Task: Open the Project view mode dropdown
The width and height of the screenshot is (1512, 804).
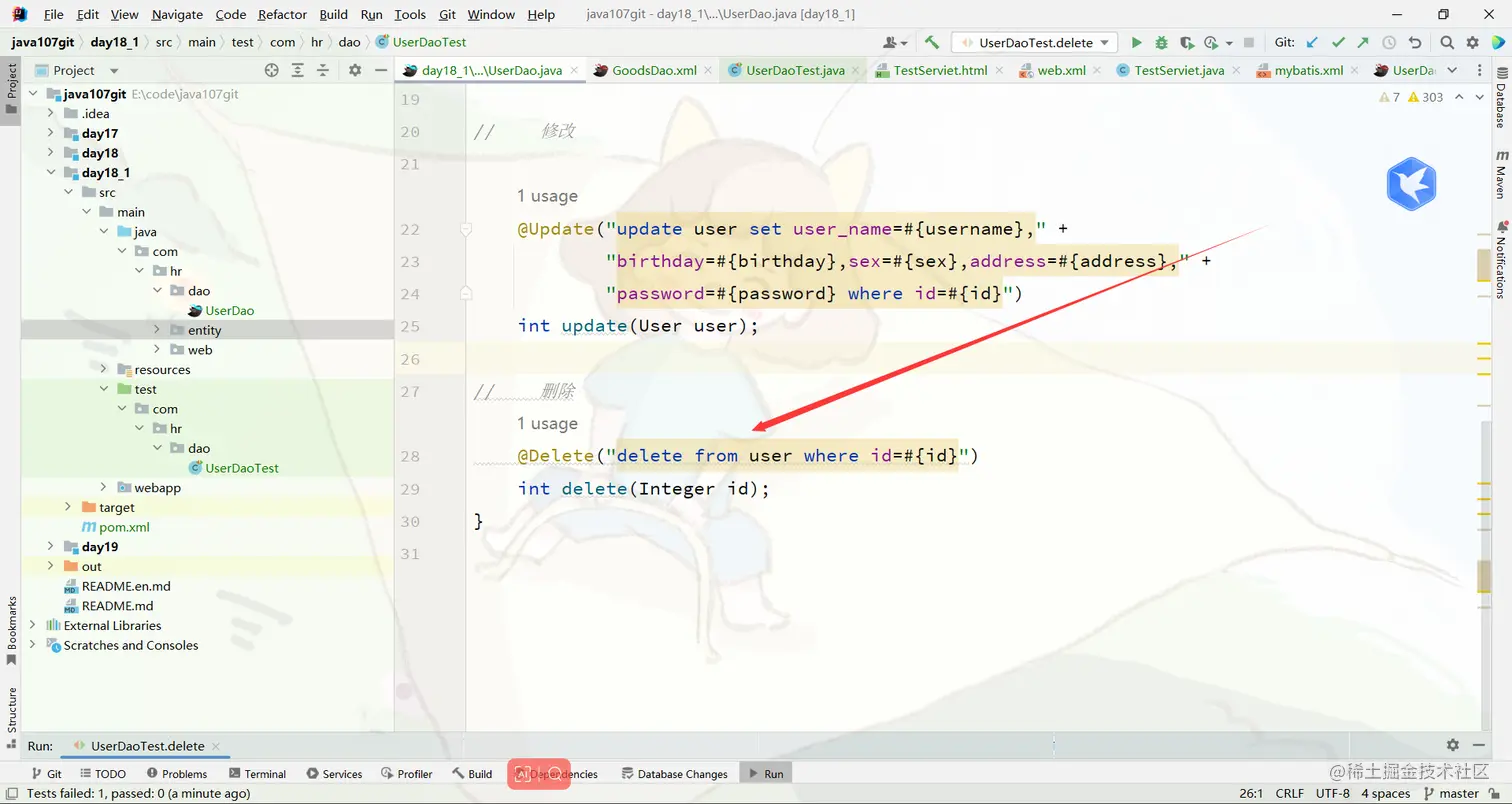Action: [113, 71]
